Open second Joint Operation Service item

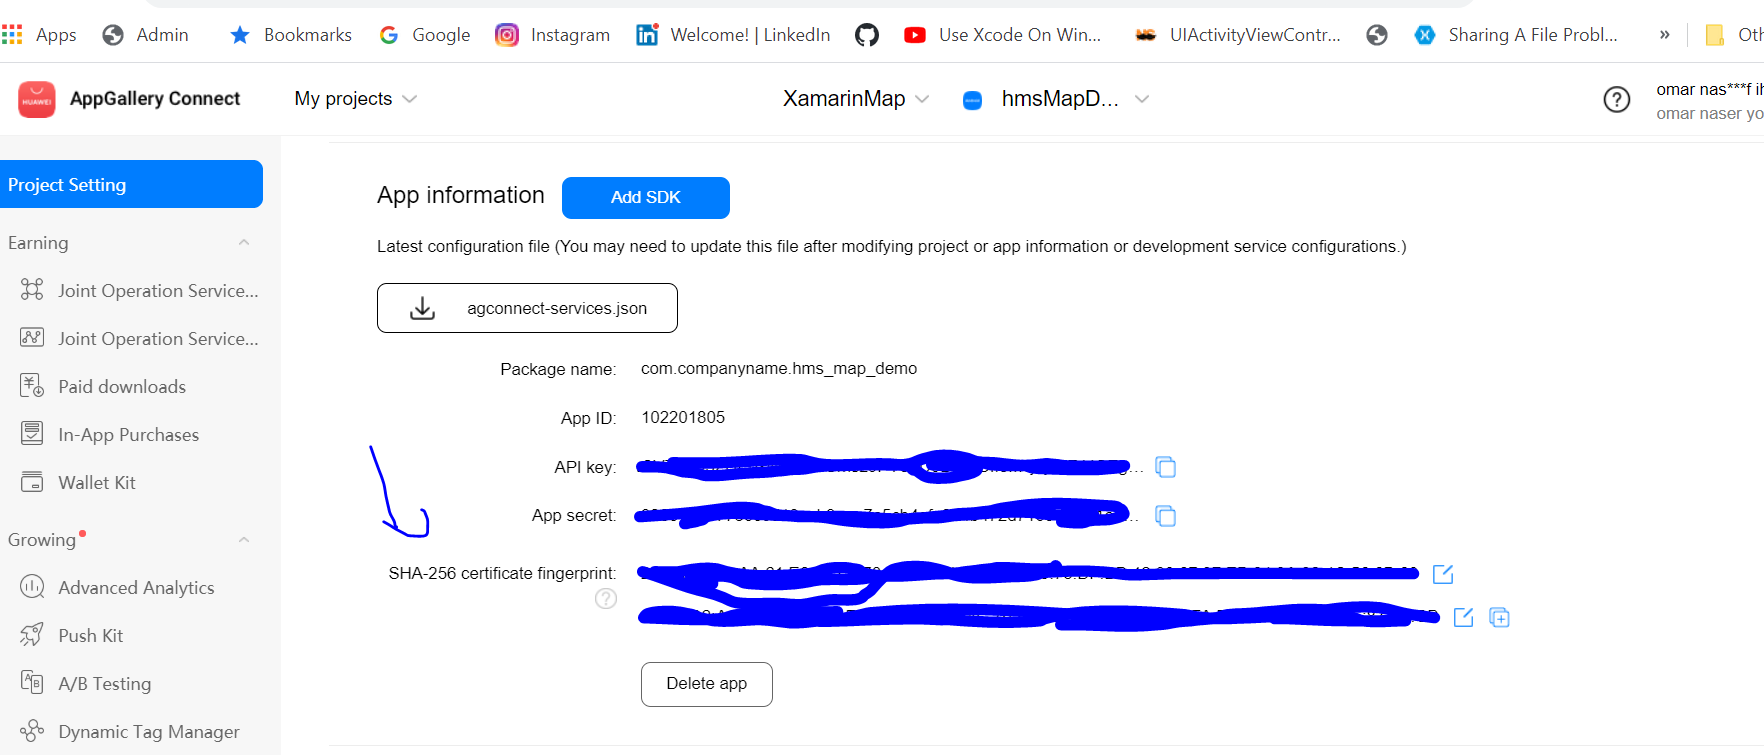click(x=140, y=338)
